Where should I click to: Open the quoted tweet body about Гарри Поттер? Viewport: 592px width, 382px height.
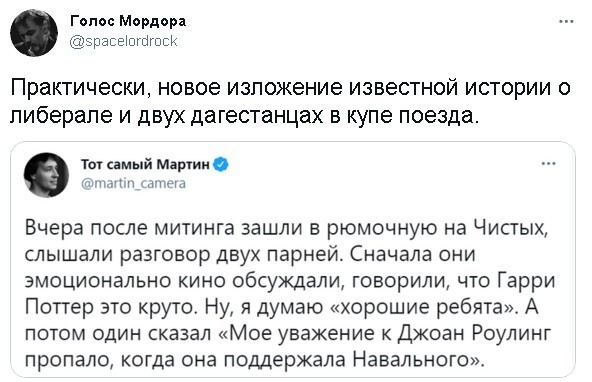tap(290, 293)
